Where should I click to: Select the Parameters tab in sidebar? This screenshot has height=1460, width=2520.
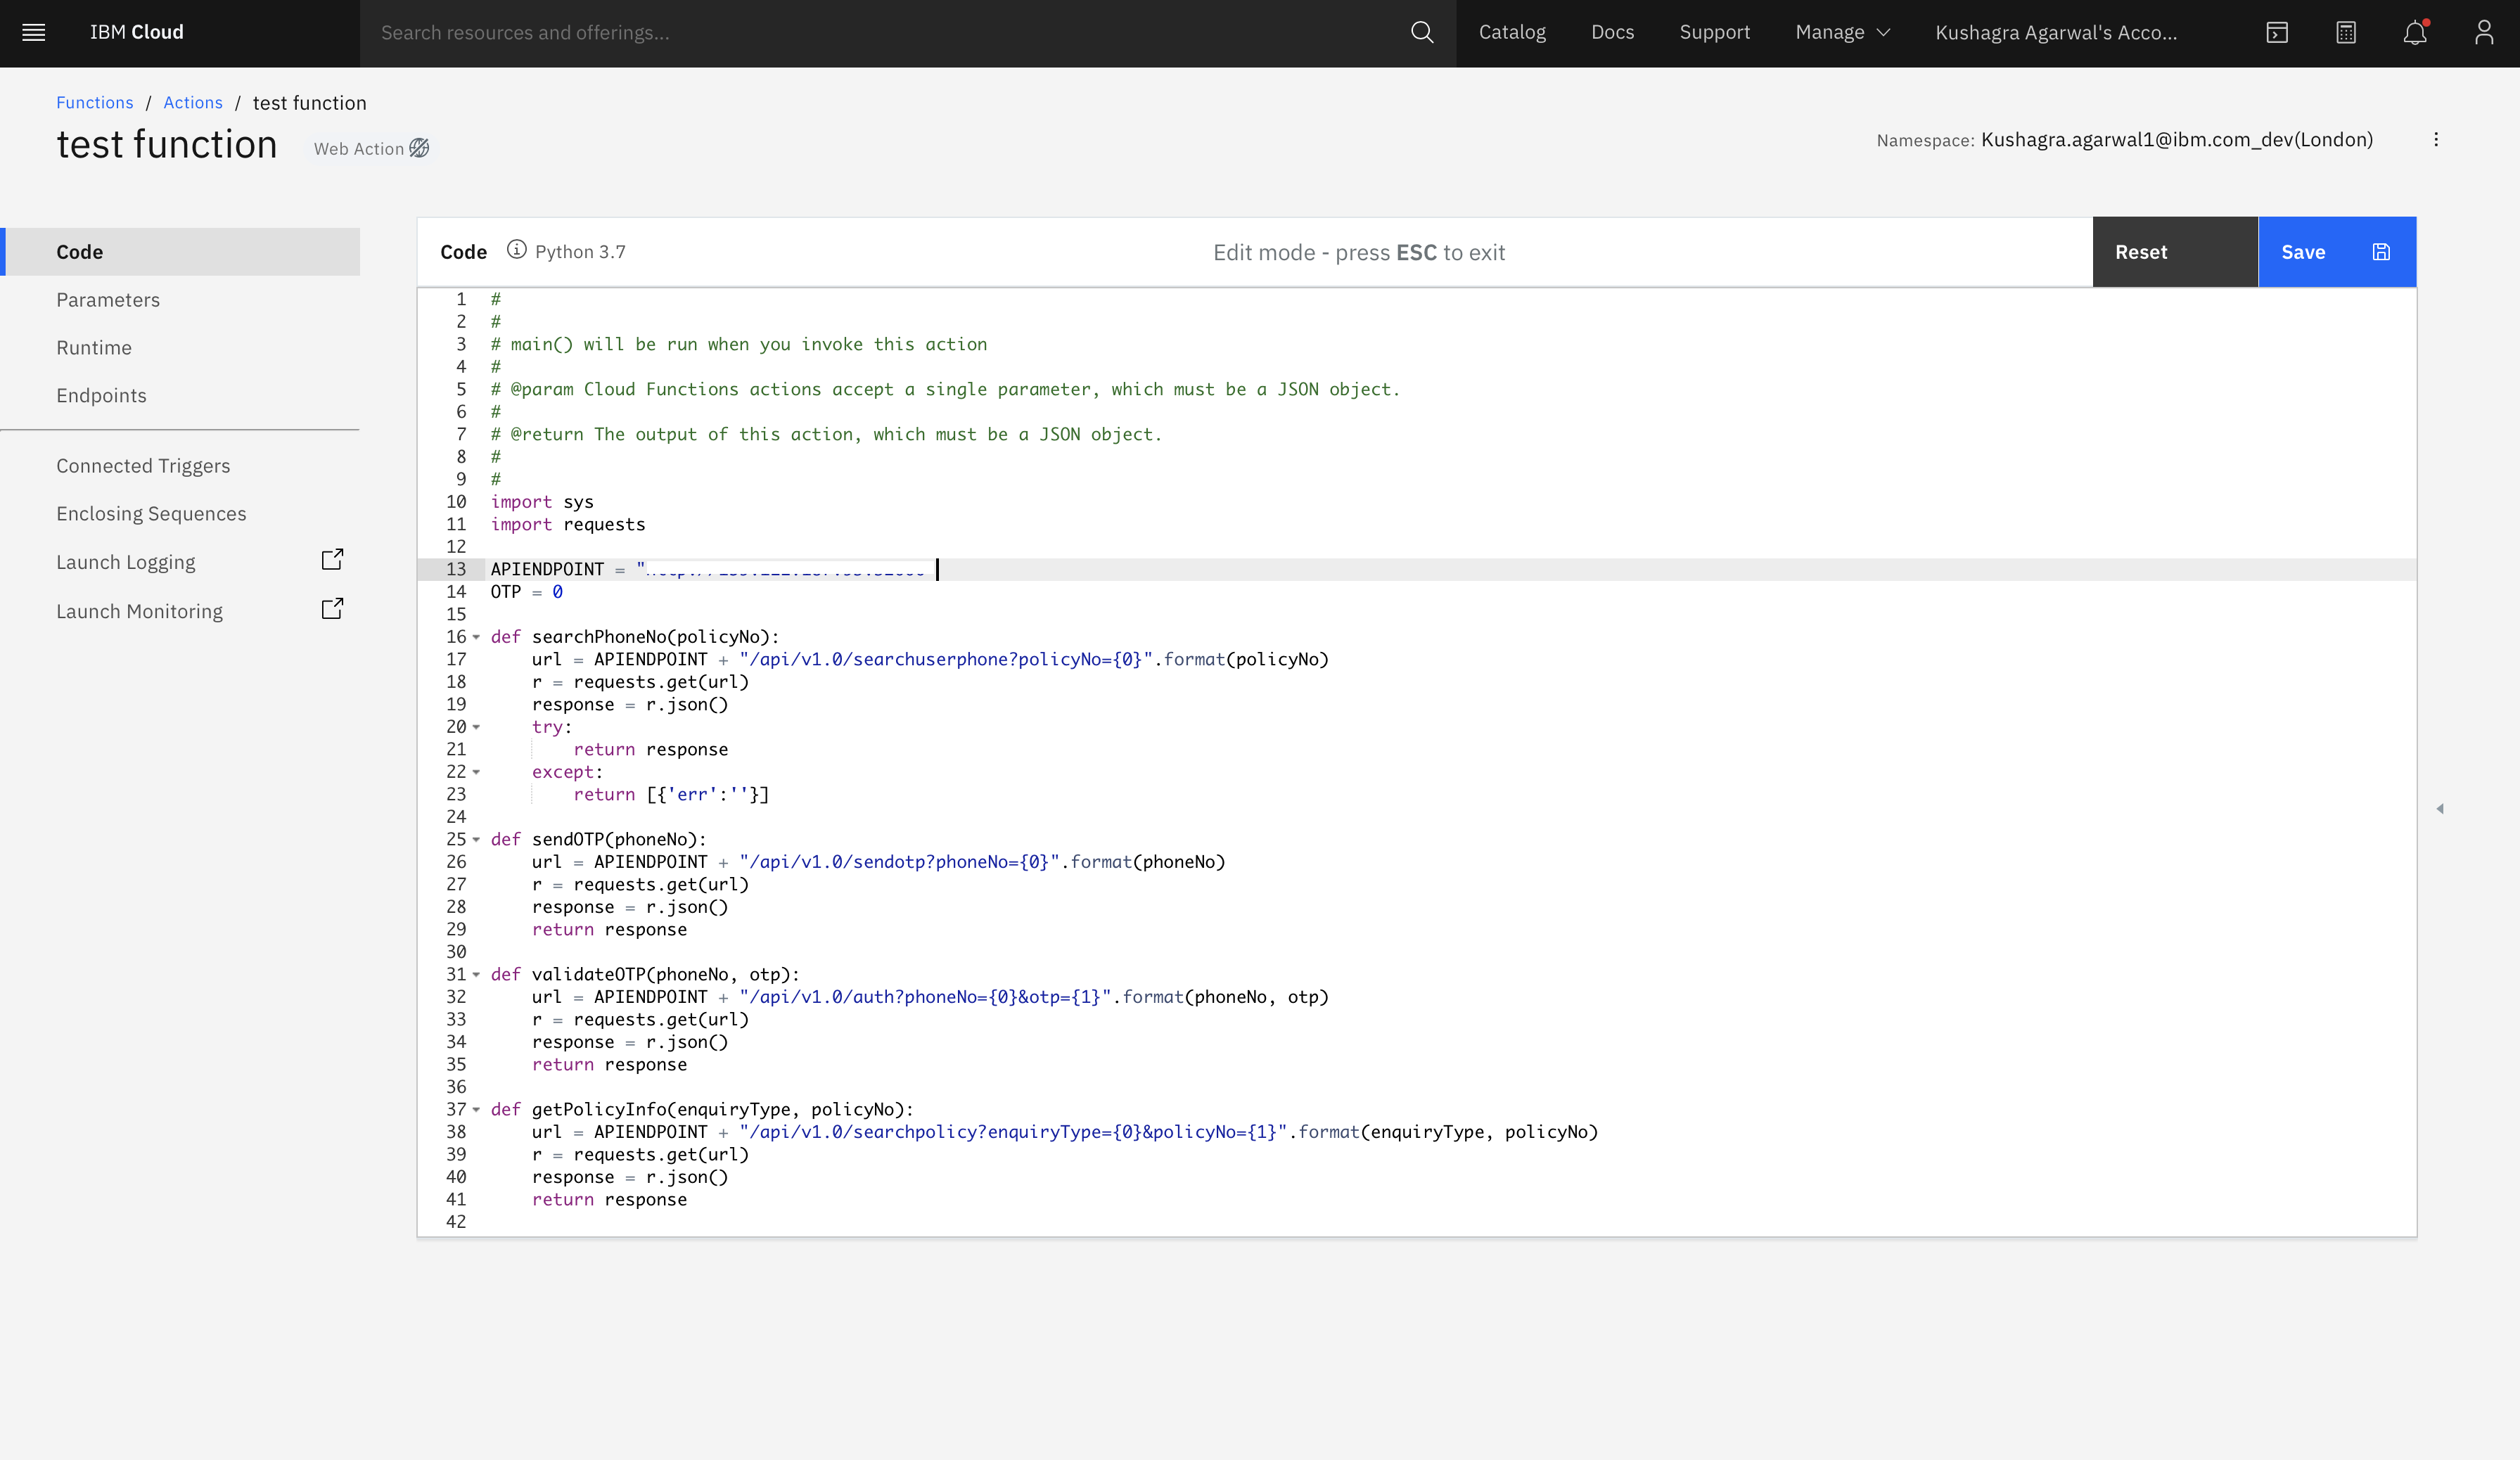[108, 299]
